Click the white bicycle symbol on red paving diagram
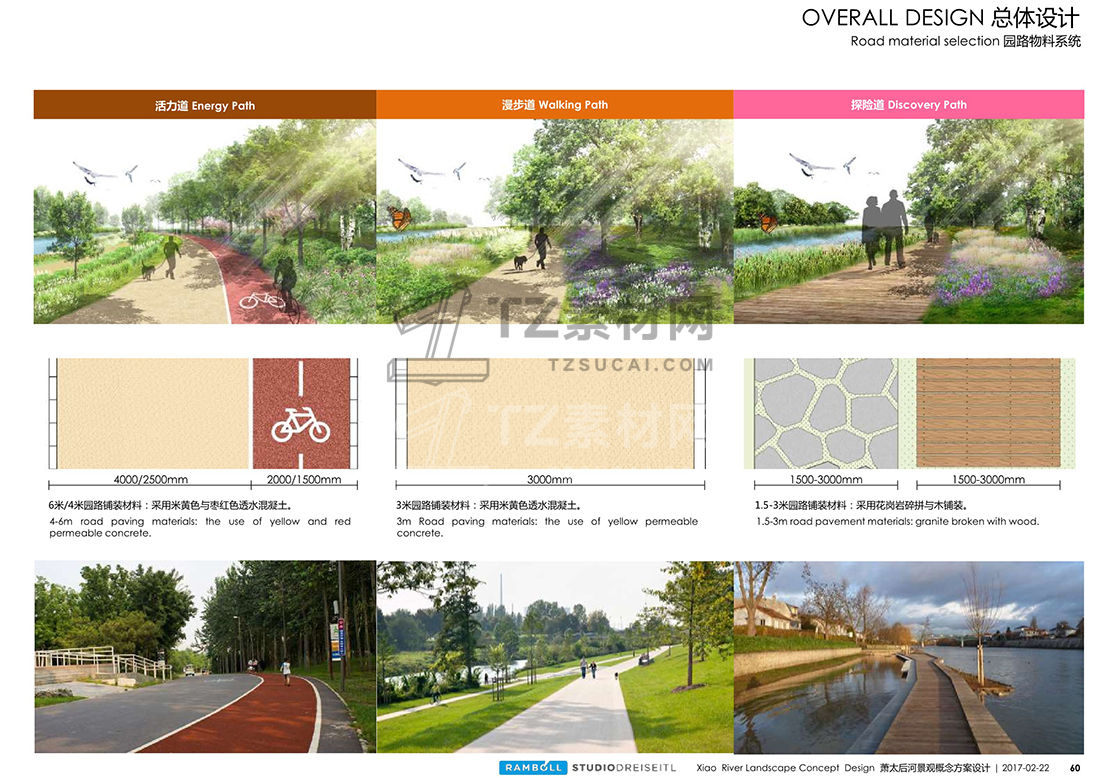1100x778 pixels. [x=301, y=424]
